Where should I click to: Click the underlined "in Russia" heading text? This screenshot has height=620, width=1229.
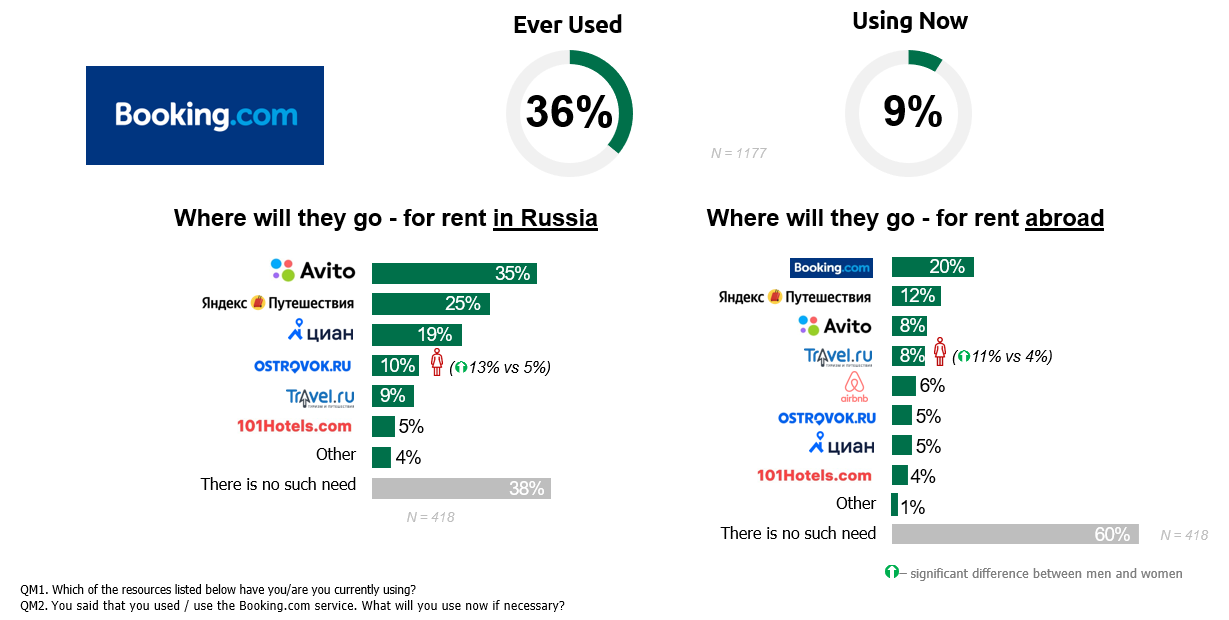coord(545,218)
